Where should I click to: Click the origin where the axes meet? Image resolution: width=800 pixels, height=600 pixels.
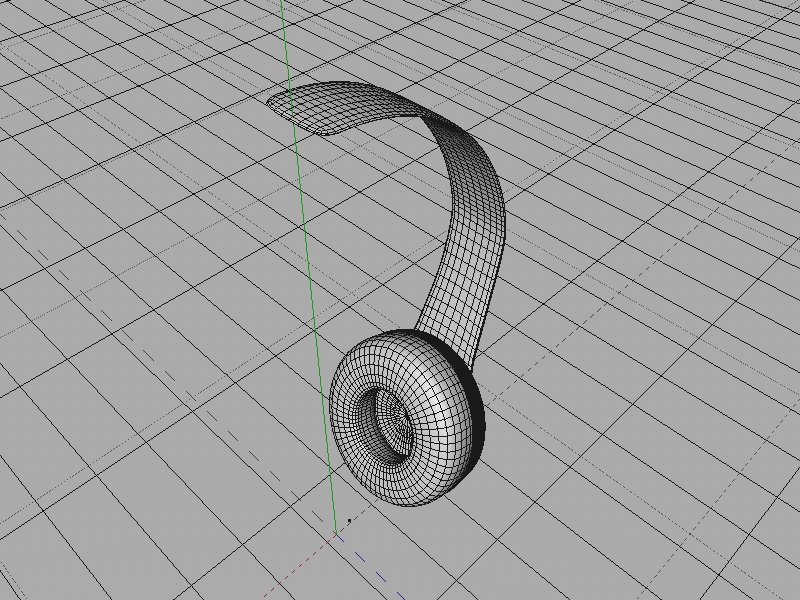pyautogui.click(x=337, y=534)
